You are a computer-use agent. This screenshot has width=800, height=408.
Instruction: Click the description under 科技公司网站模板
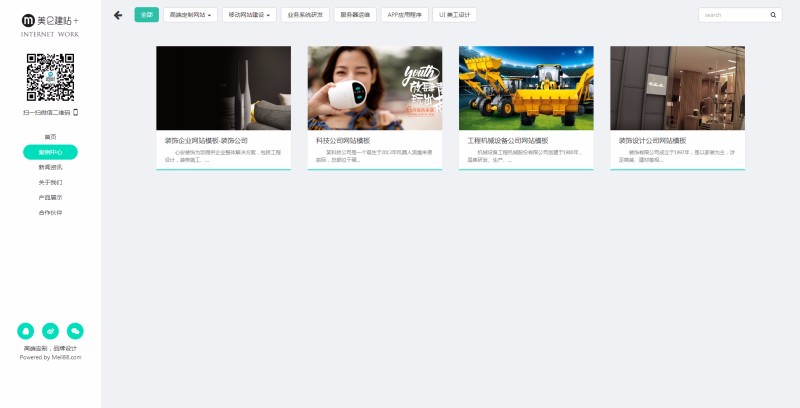374,156
